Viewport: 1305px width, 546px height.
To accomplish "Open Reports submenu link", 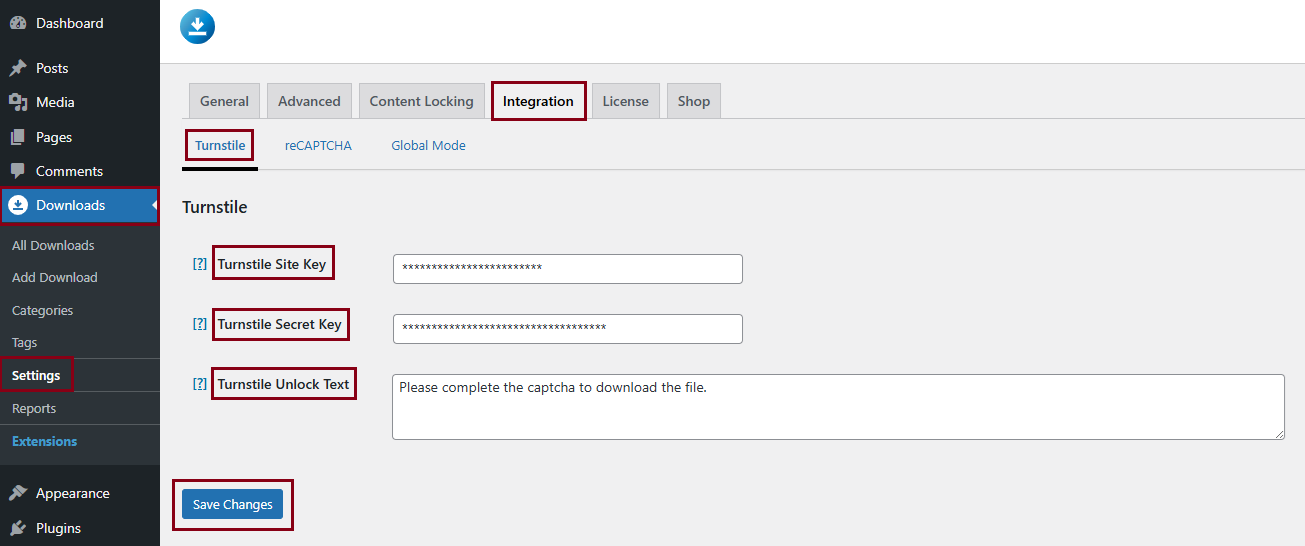I will pos(34,408).
